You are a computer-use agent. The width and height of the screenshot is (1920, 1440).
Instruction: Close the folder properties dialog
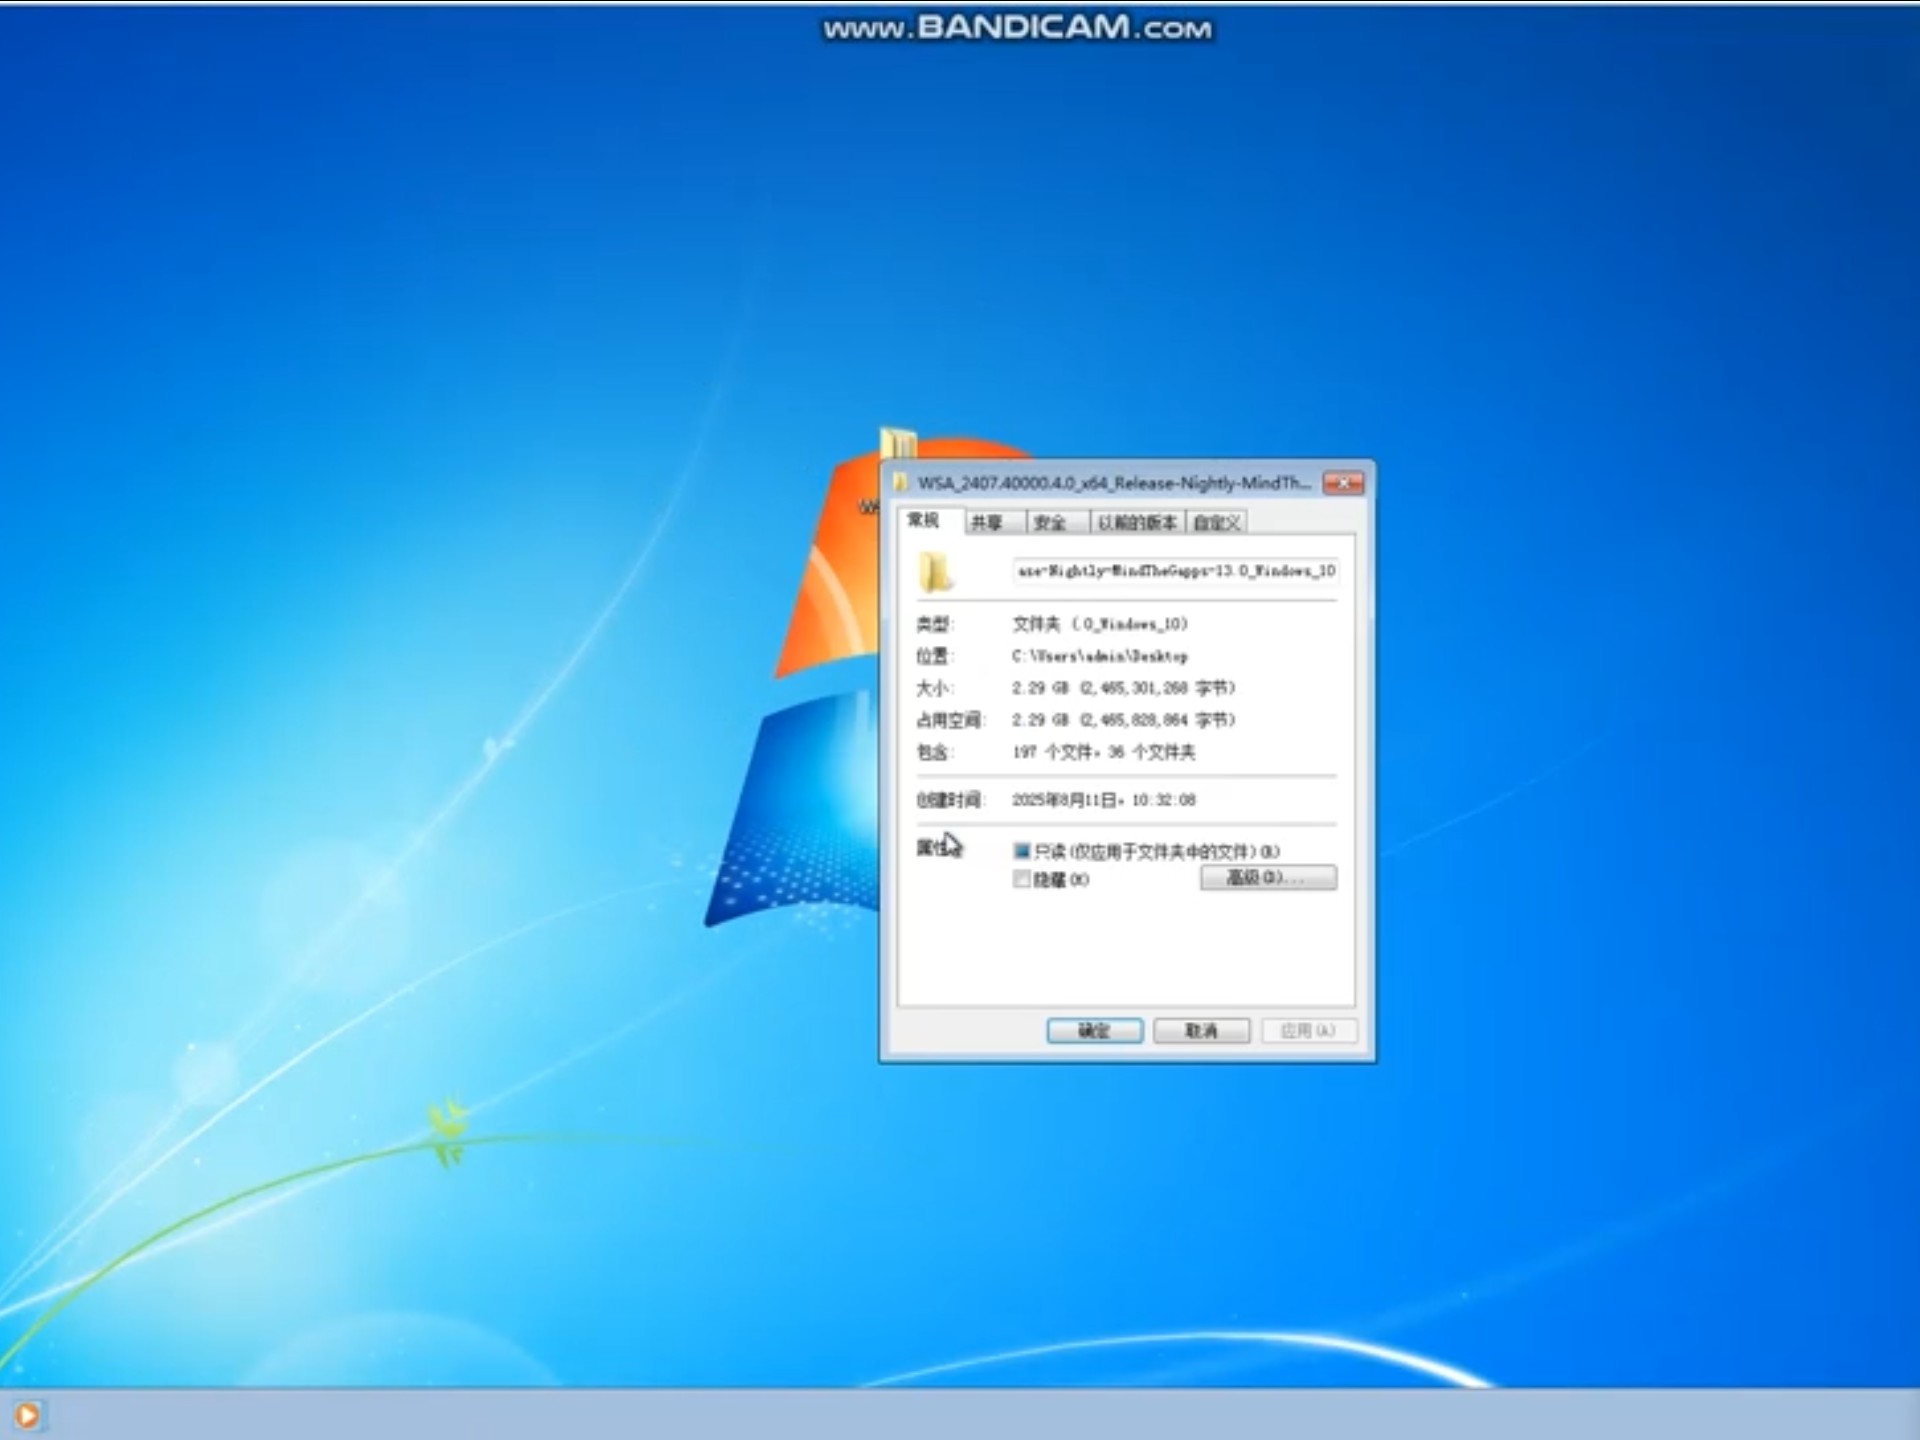tap(1345, 483)
